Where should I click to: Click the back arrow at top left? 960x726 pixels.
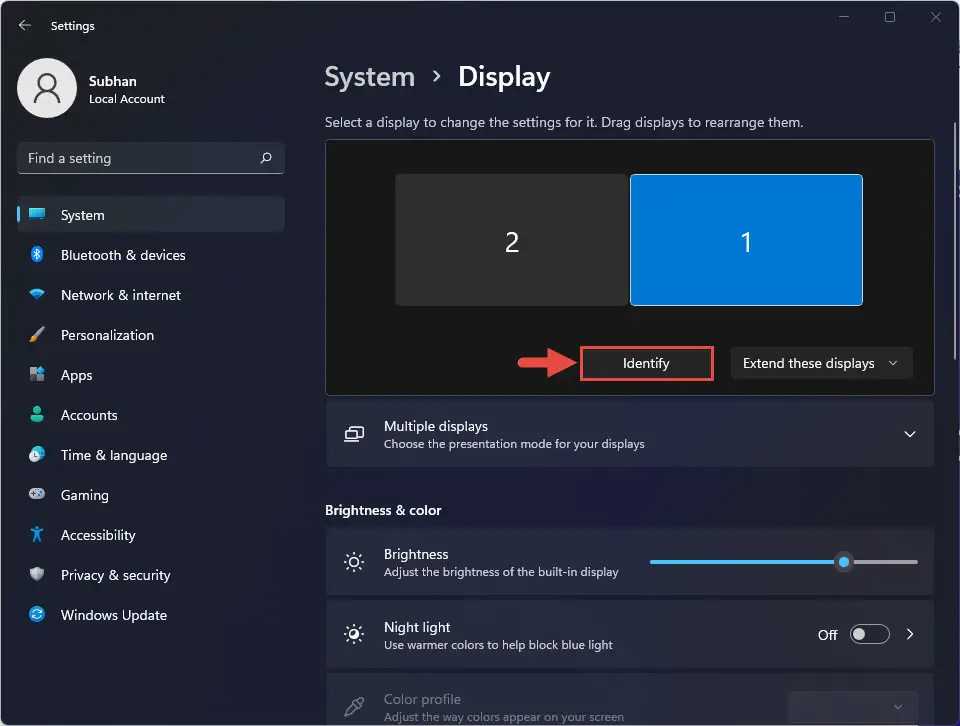point(24,25)
